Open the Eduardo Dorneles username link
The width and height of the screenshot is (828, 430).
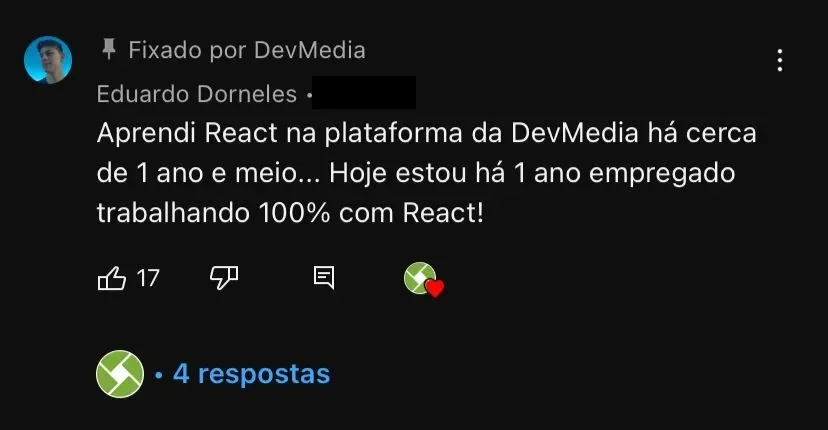[197, 94]
